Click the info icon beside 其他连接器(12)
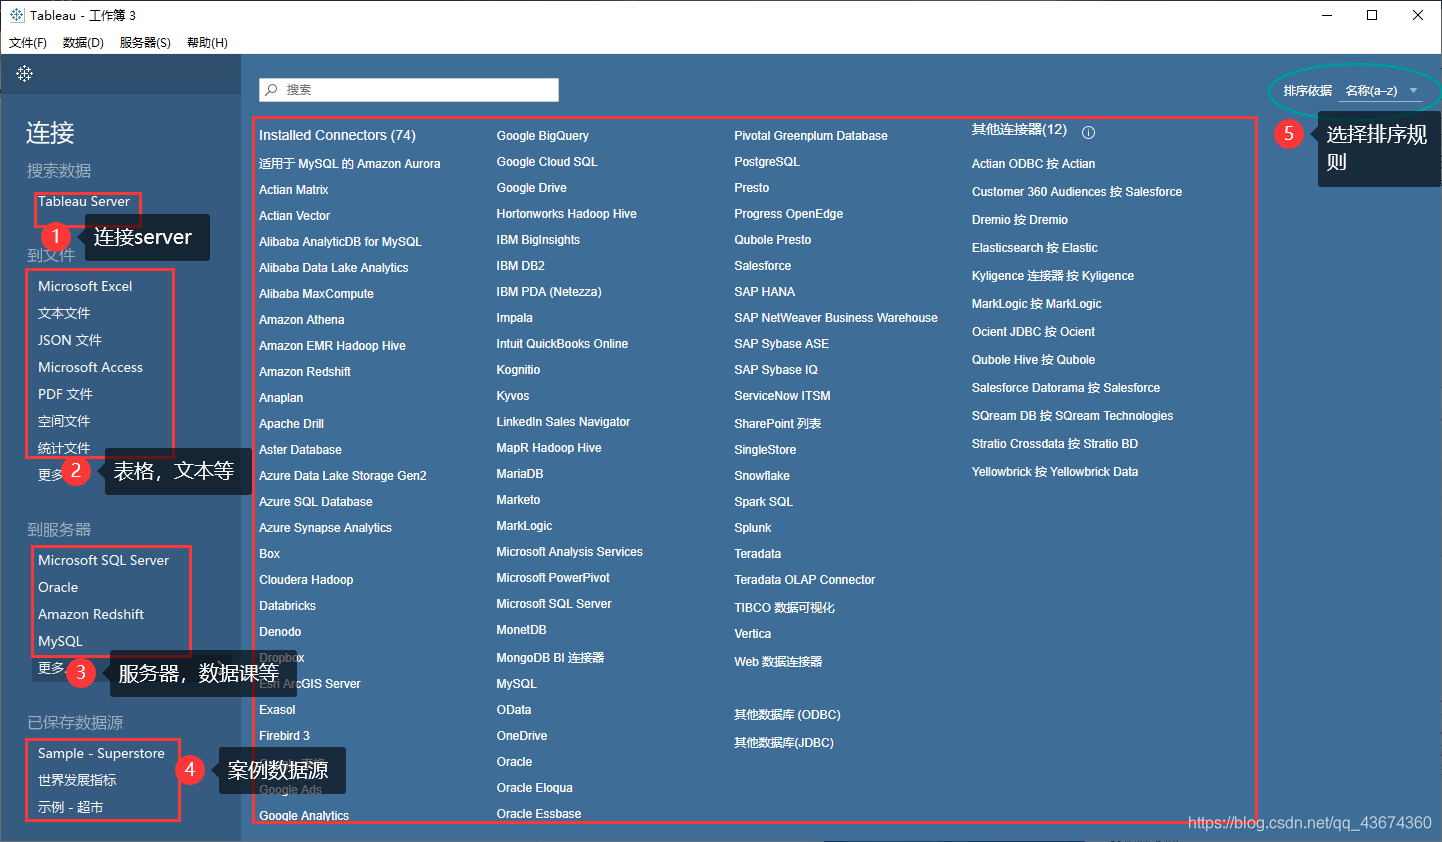 coord(1089,132)
